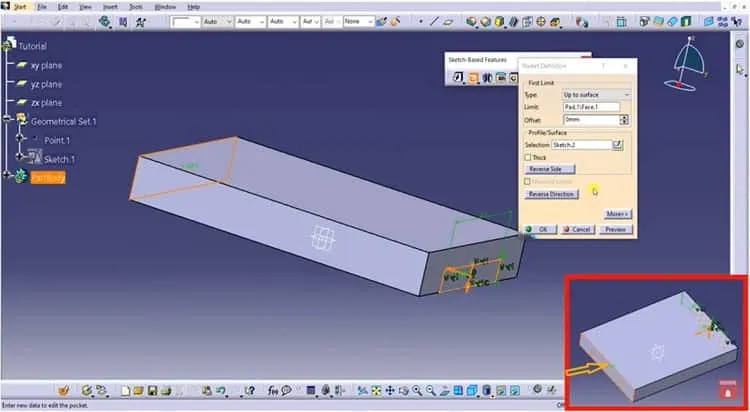Open the Formula f(x) tool

click(273, 391)
